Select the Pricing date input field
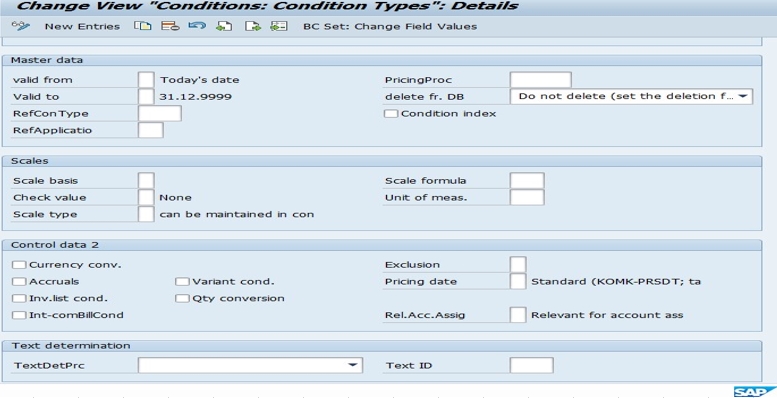 coord(518,282)
